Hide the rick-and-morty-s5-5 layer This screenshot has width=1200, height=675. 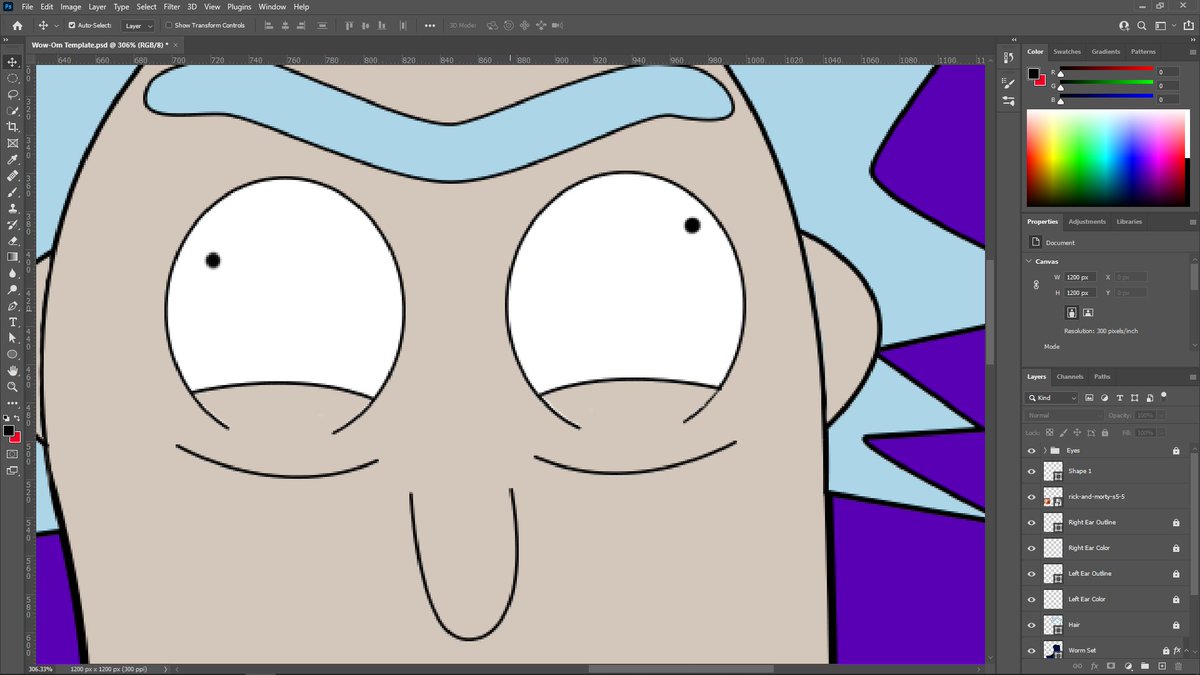coord(1032,496)
